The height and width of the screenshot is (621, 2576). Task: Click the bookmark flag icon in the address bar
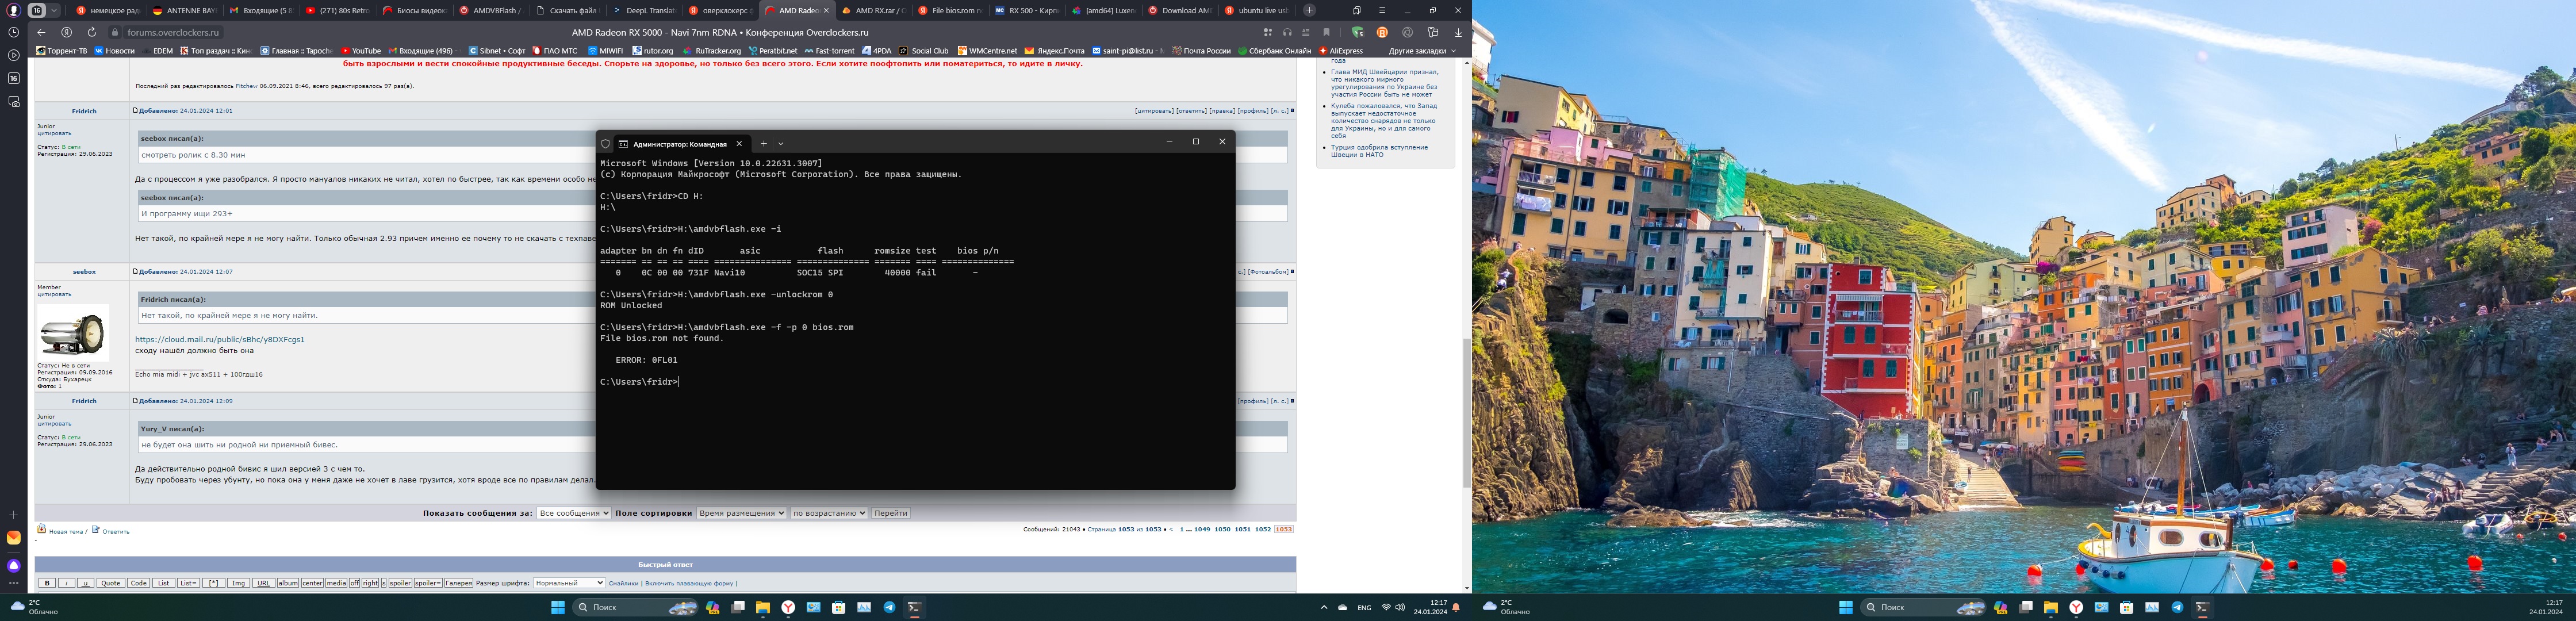click(1327, 33)
